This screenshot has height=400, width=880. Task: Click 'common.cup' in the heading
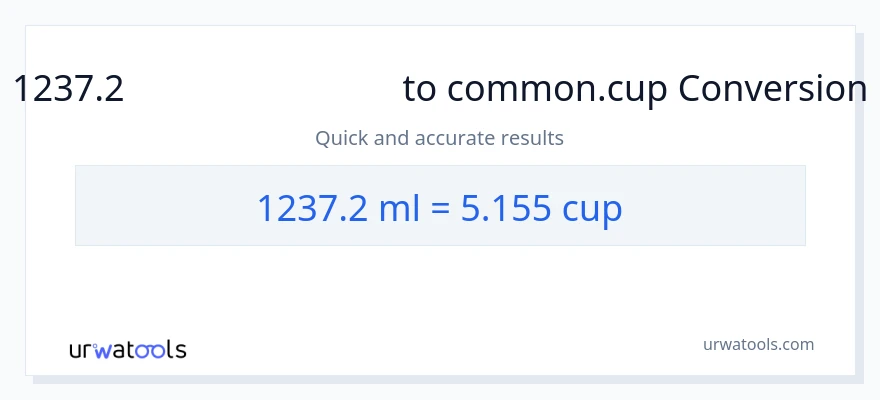[x=559, y=90]
